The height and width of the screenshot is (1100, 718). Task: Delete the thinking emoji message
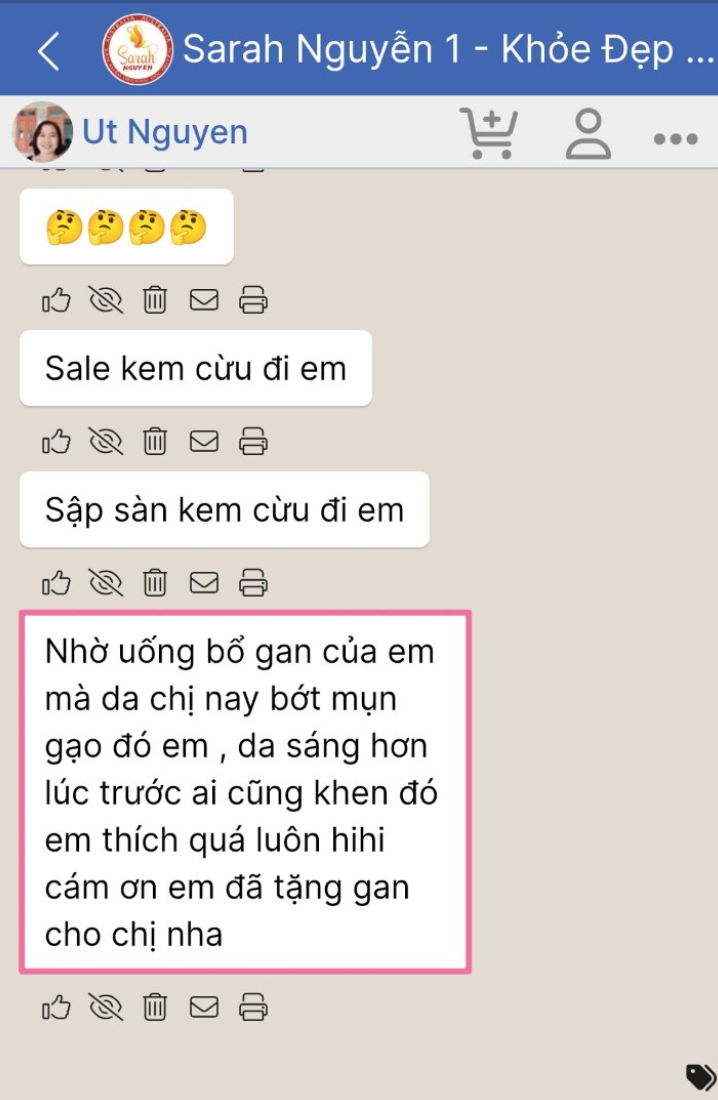pyautogui.click(x=155, y=300)
